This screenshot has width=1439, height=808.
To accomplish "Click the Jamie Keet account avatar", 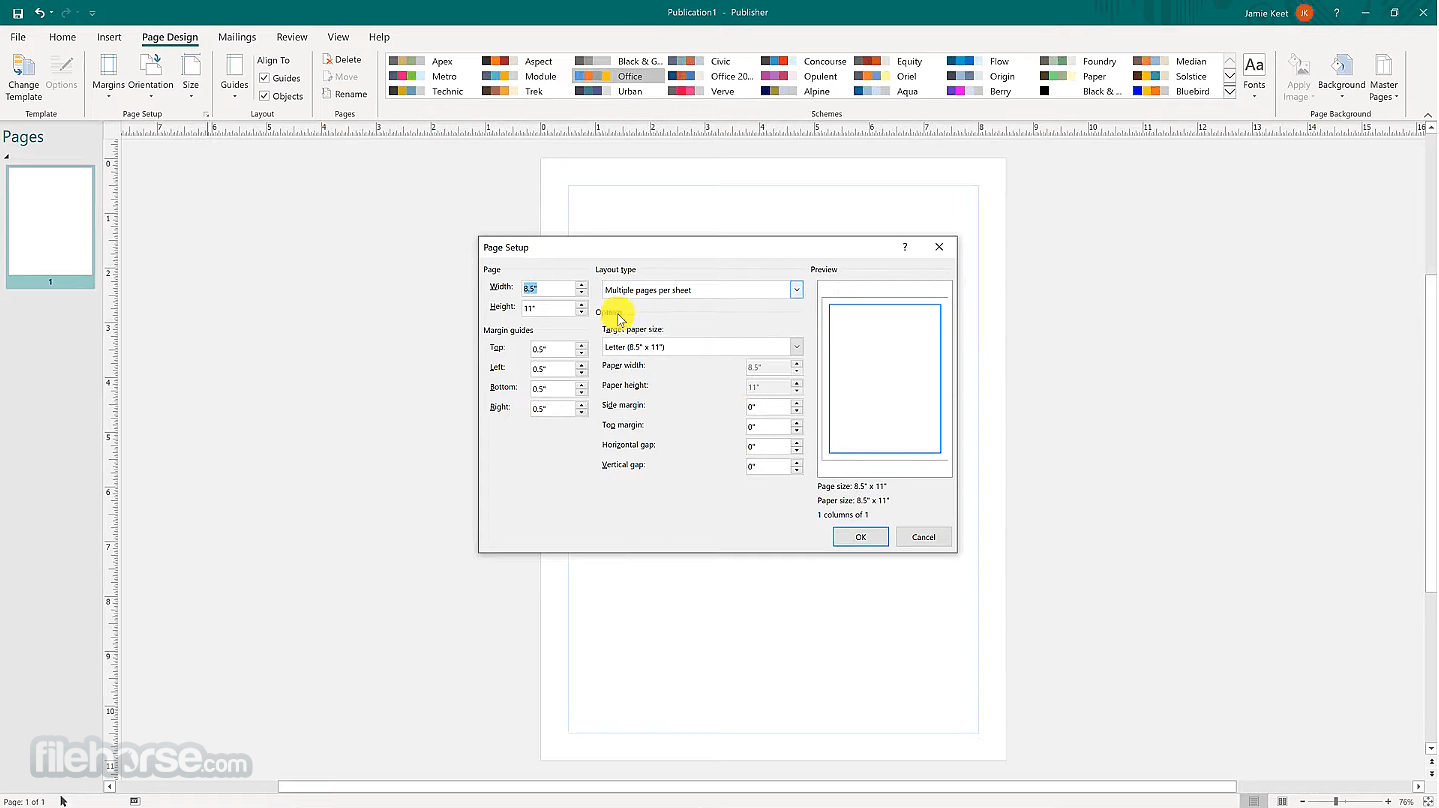I will pyautogui.click(x=1304, y=13).
